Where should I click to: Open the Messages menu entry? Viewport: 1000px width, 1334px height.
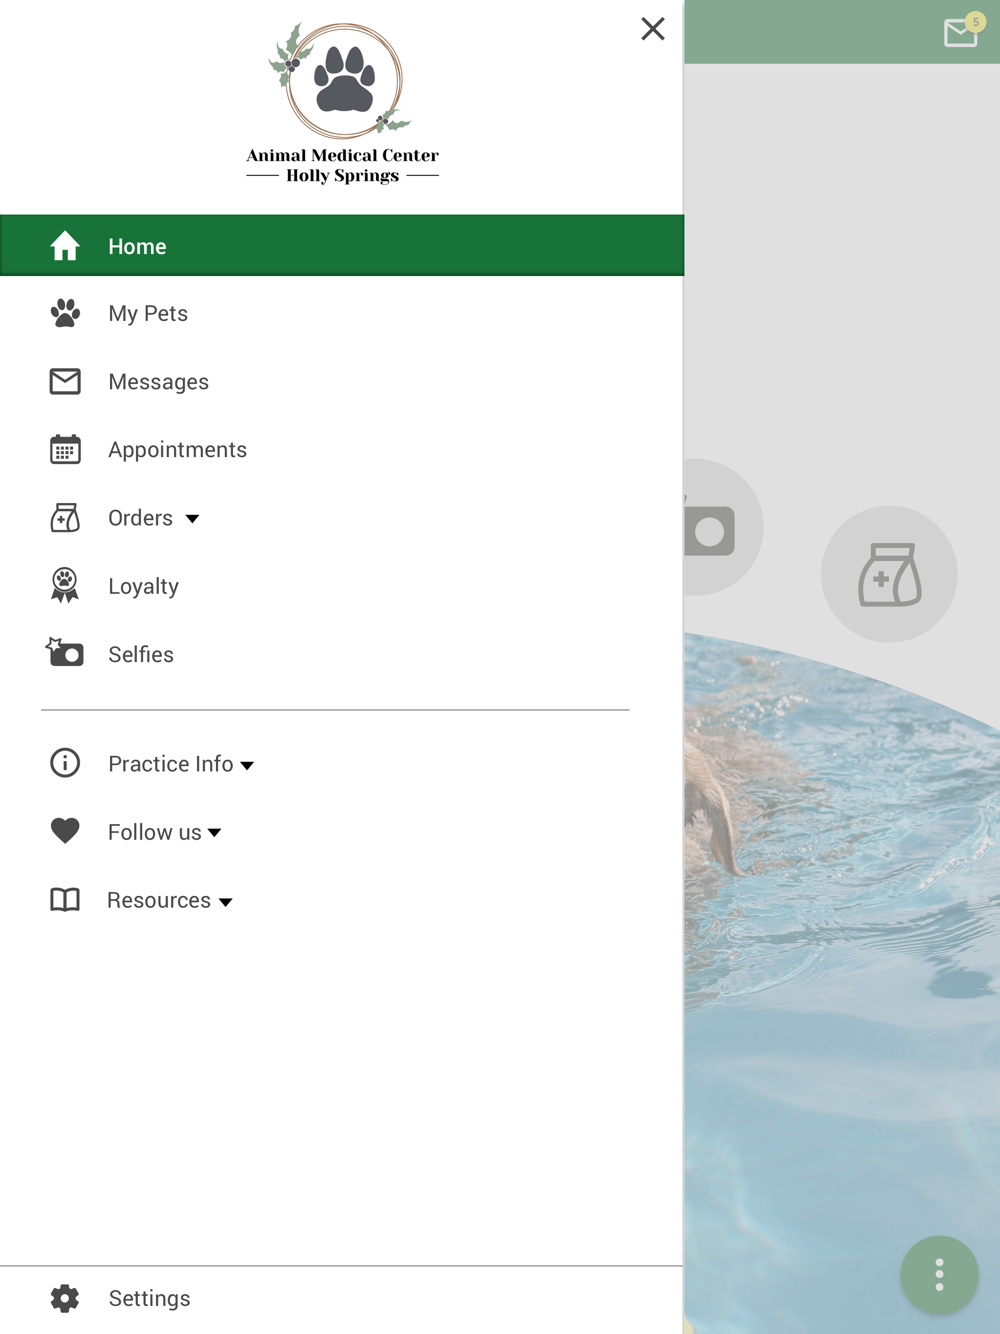tap(342, 381)
